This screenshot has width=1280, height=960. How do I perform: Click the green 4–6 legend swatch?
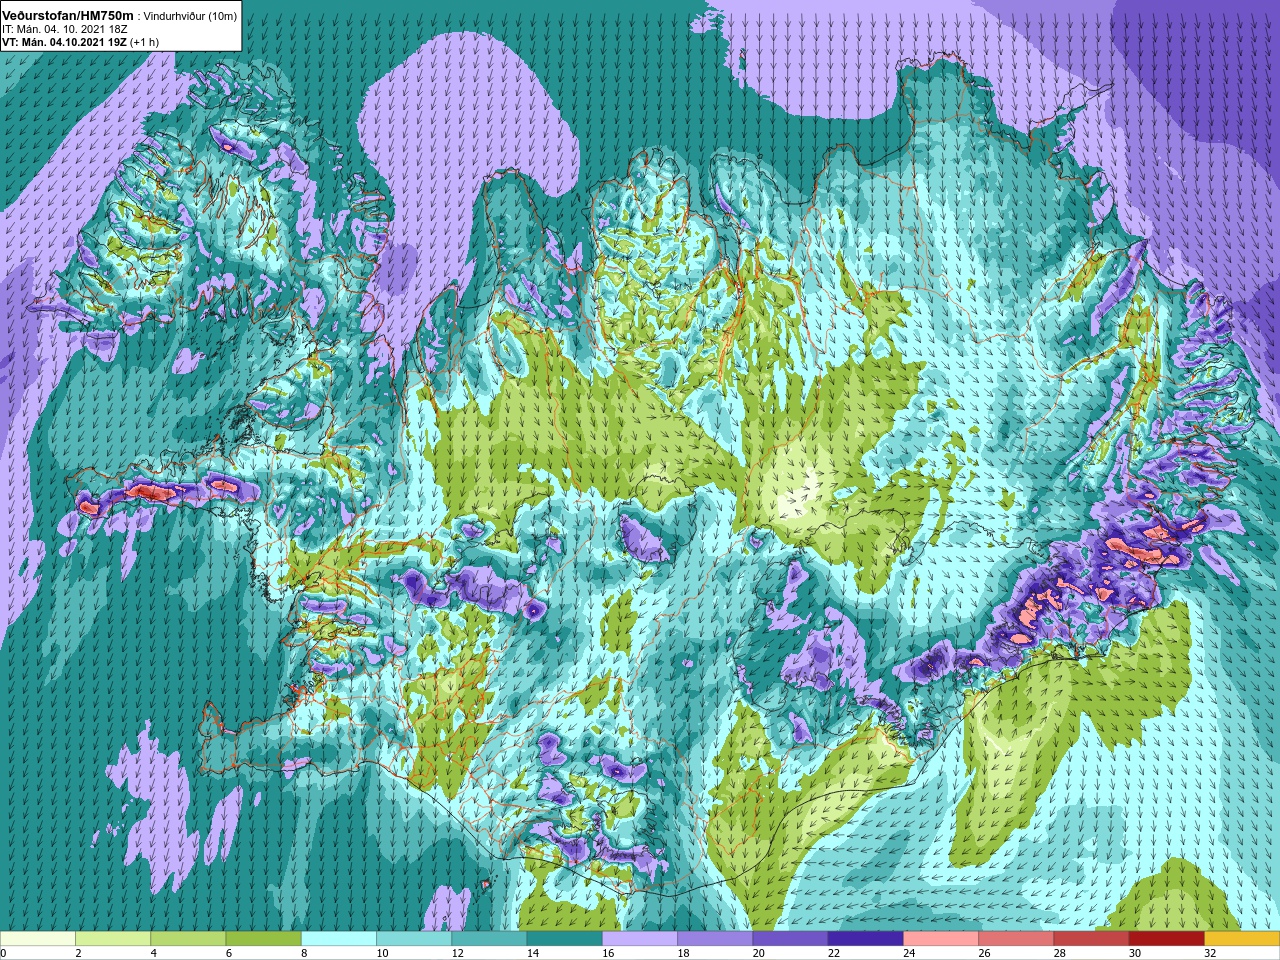188,939
